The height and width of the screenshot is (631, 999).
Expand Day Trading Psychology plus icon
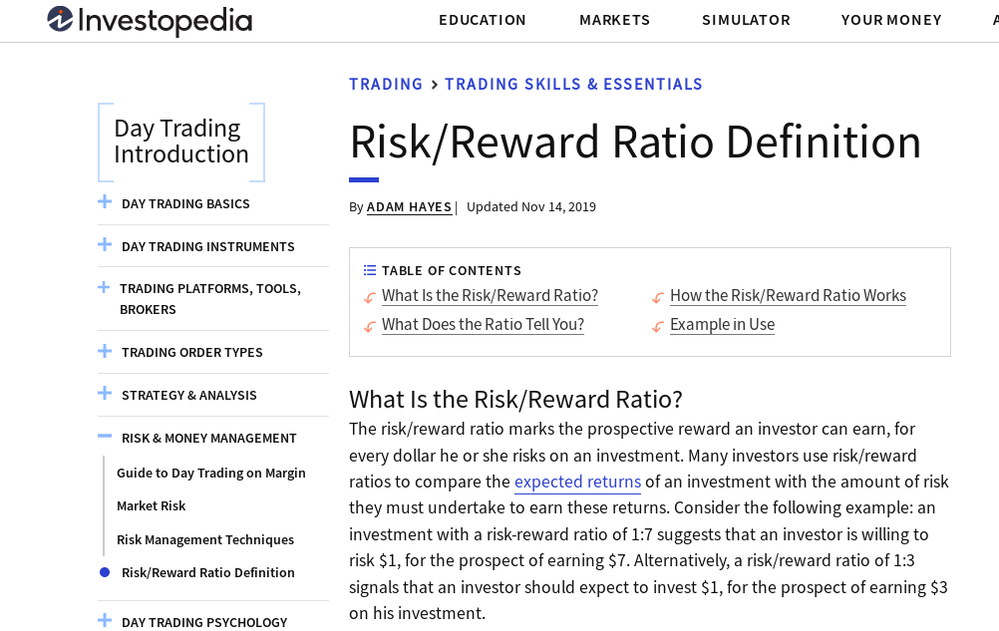point(104,620)
